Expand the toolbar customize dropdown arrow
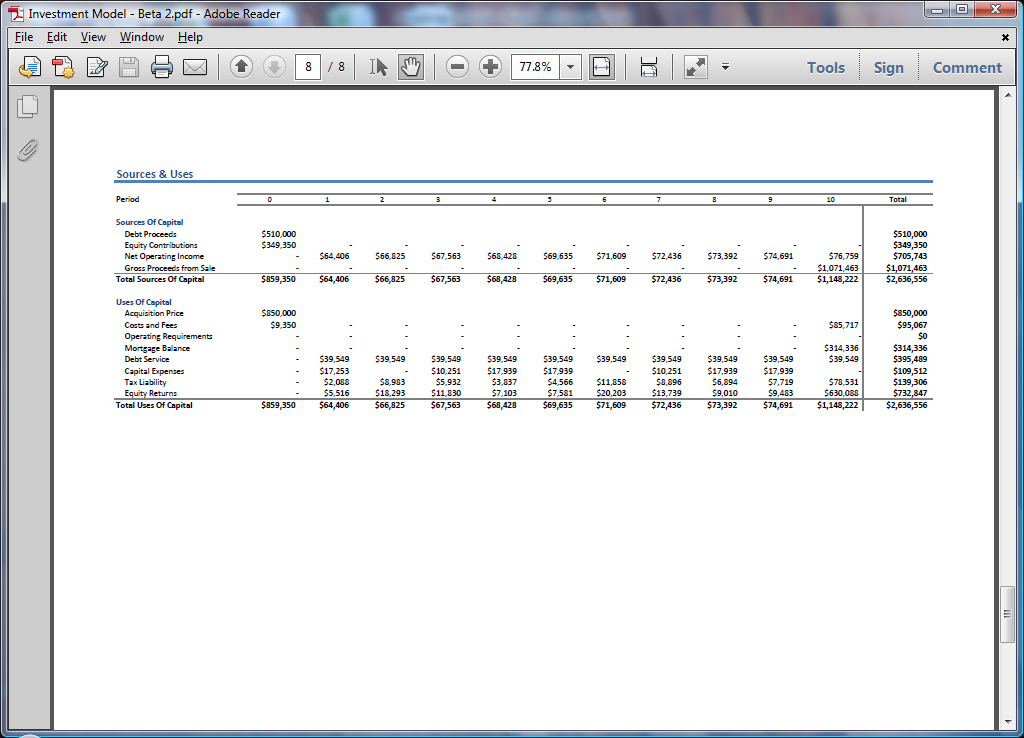Image resolution: width=1024 pixels, height=738 pixels. click(x=725, y=67)
